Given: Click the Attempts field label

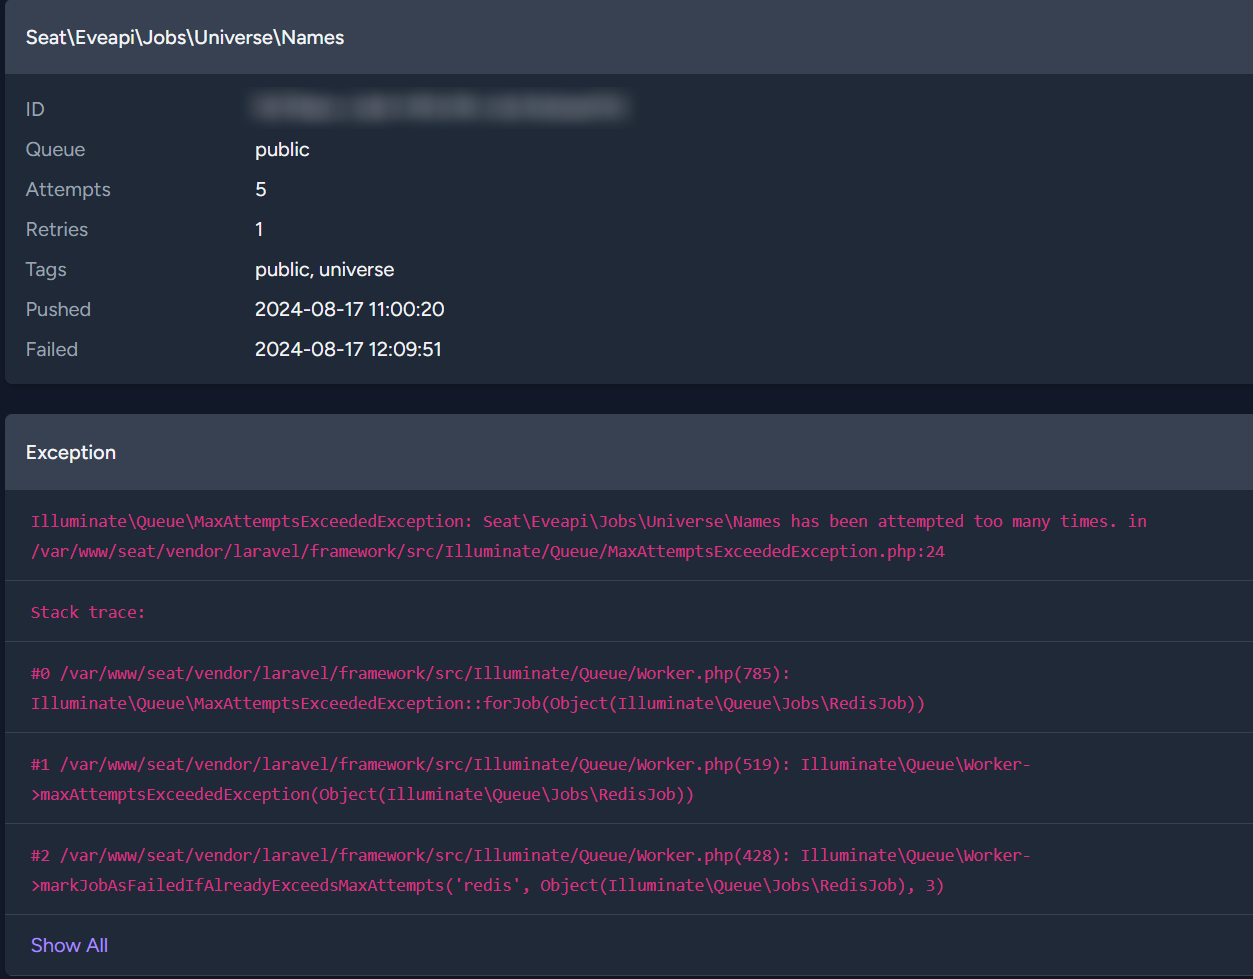Looking at the screenshot, I should click(68, 189).
